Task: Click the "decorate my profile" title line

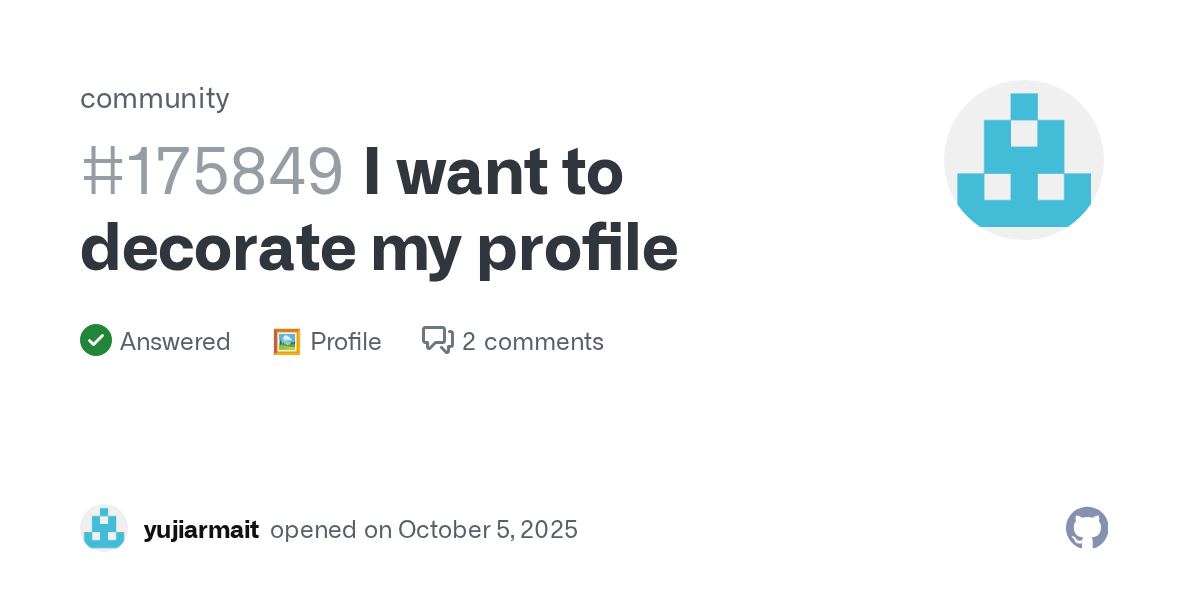Action: (x=379, y=248)
